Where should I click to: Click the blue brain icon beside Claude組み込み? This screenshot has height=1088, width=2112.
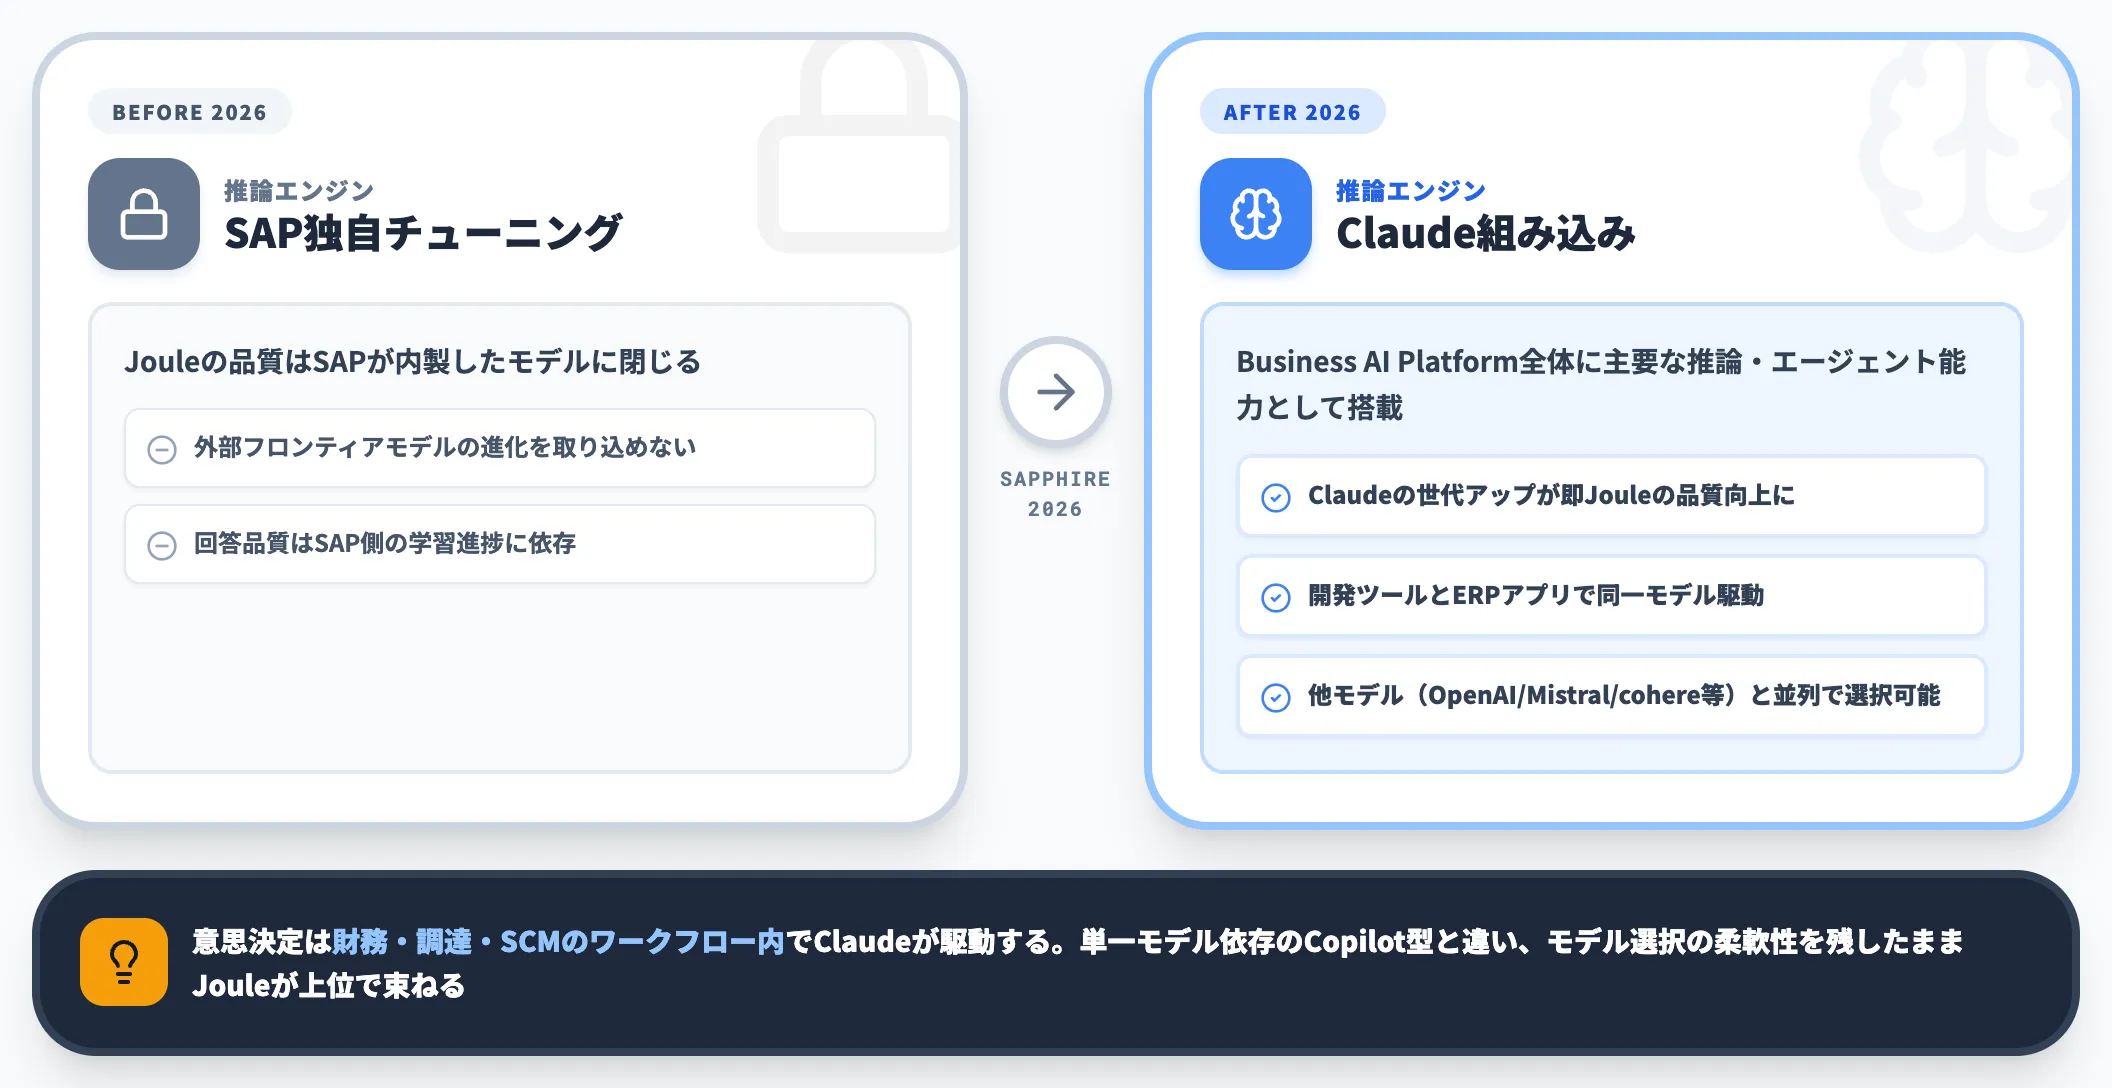1256,214
